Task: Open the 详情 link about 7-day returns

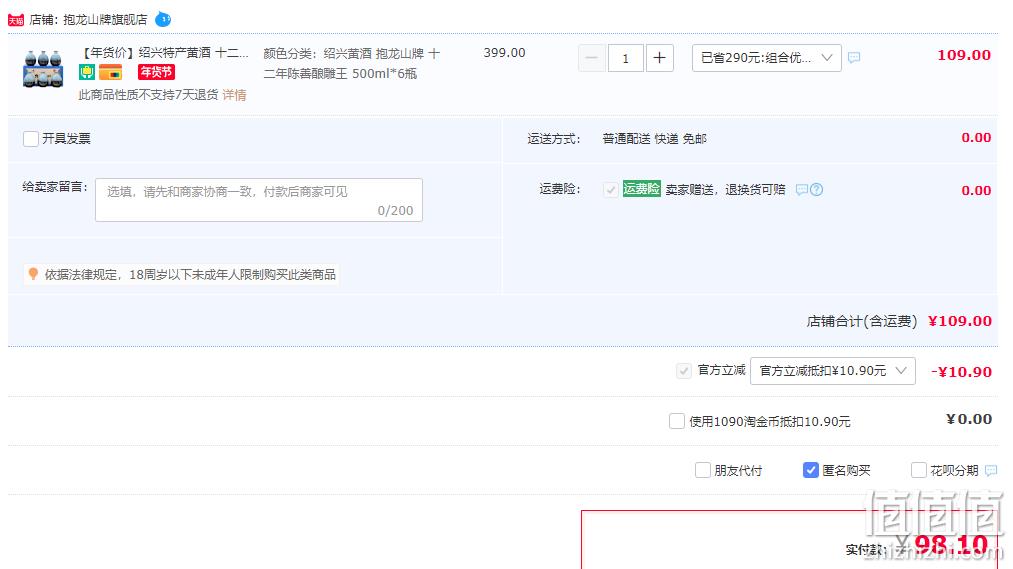Action: (235, 95)
